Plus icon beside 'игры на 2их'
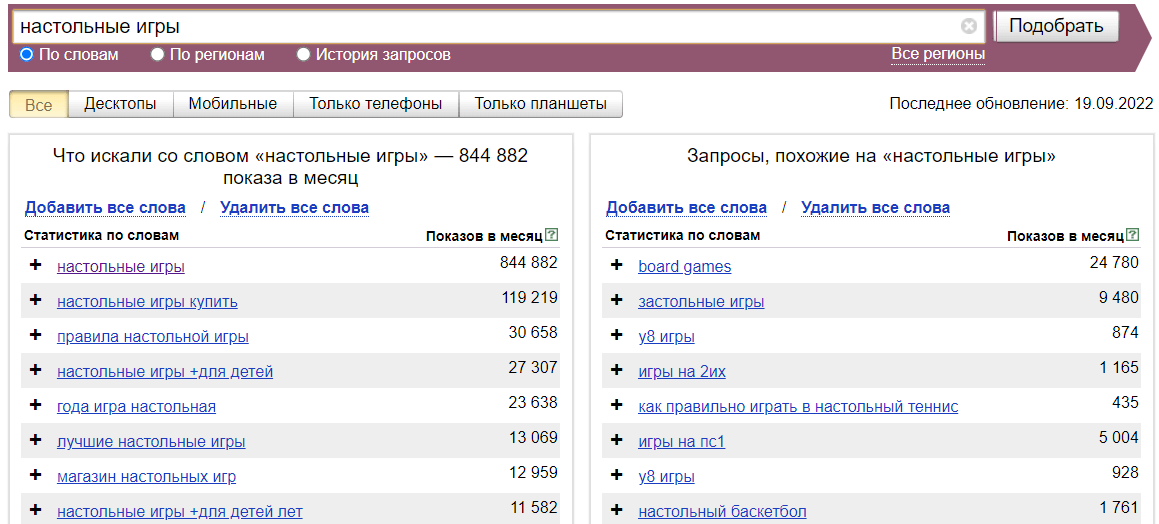 tap(616, 370)
